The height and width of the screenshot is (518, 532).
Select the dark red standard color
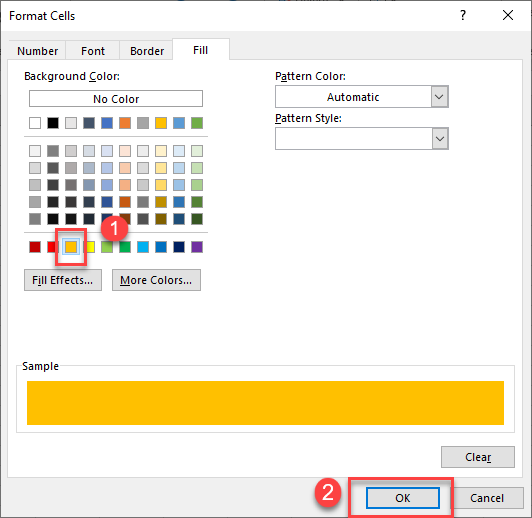point(35,247)
